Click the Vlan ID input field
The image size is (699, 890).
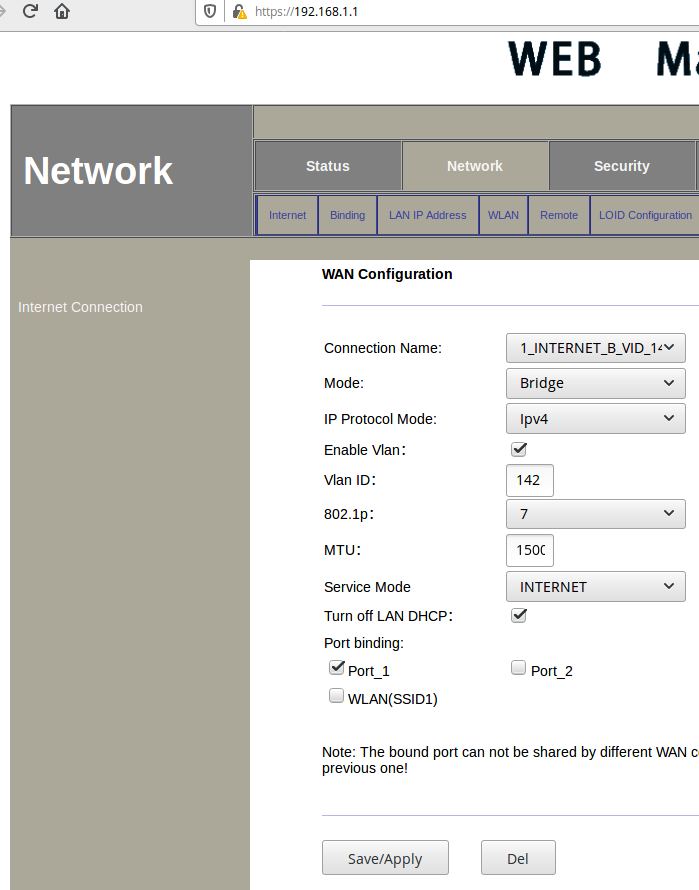click(x=530, y=480)
